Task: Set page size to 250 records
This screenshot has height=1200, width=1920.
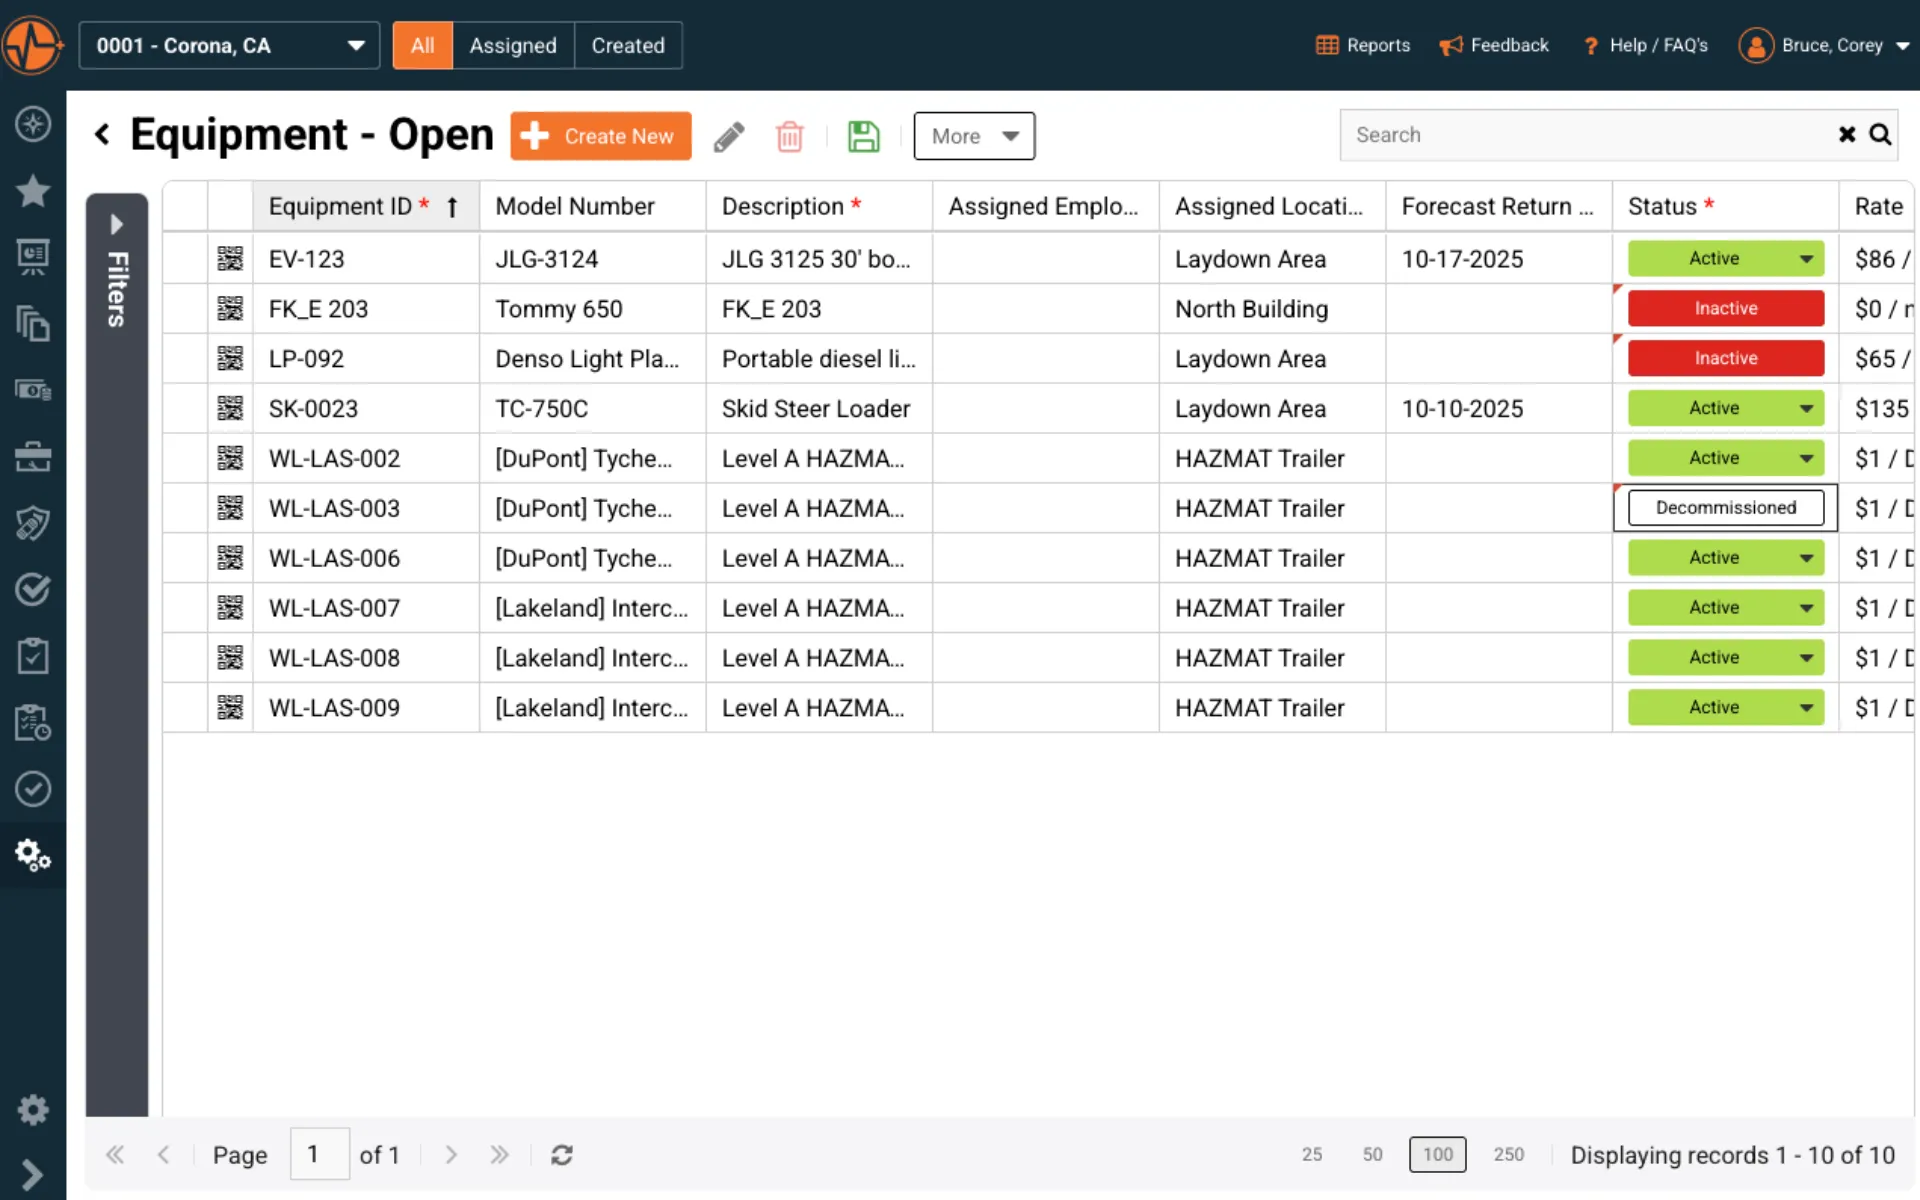Action: tap(1509, 1155)
